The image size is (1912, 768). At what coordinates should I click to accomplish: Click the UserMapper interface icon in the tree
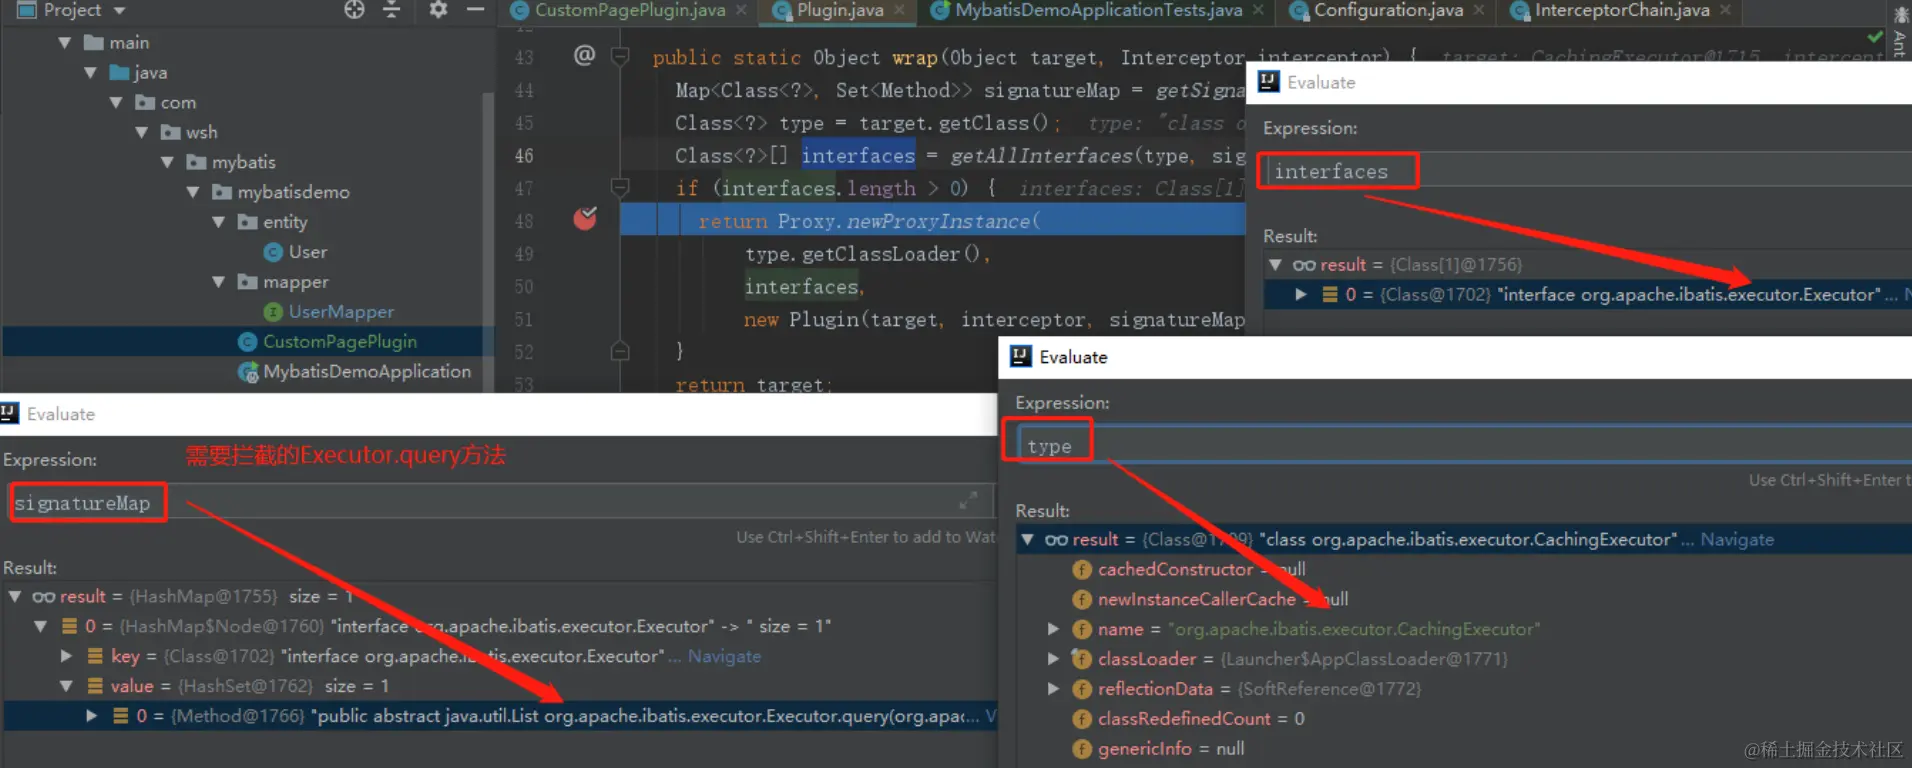tap(273, 312)
